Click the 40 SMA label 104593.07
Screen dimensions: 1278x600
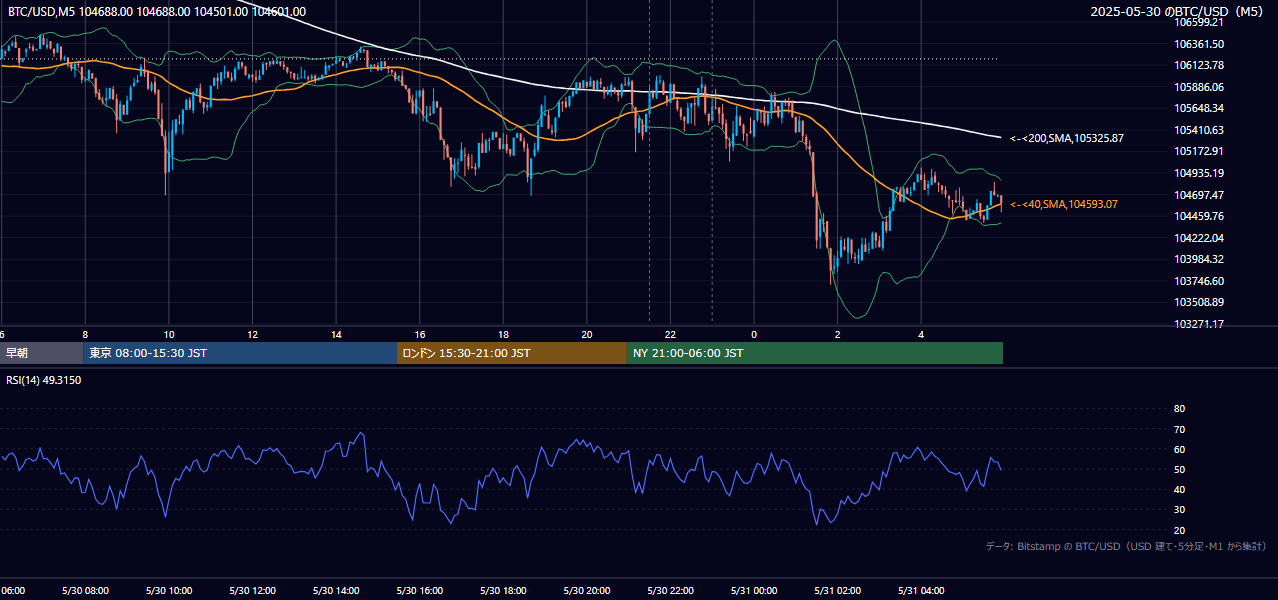[x=1064, y=204]
